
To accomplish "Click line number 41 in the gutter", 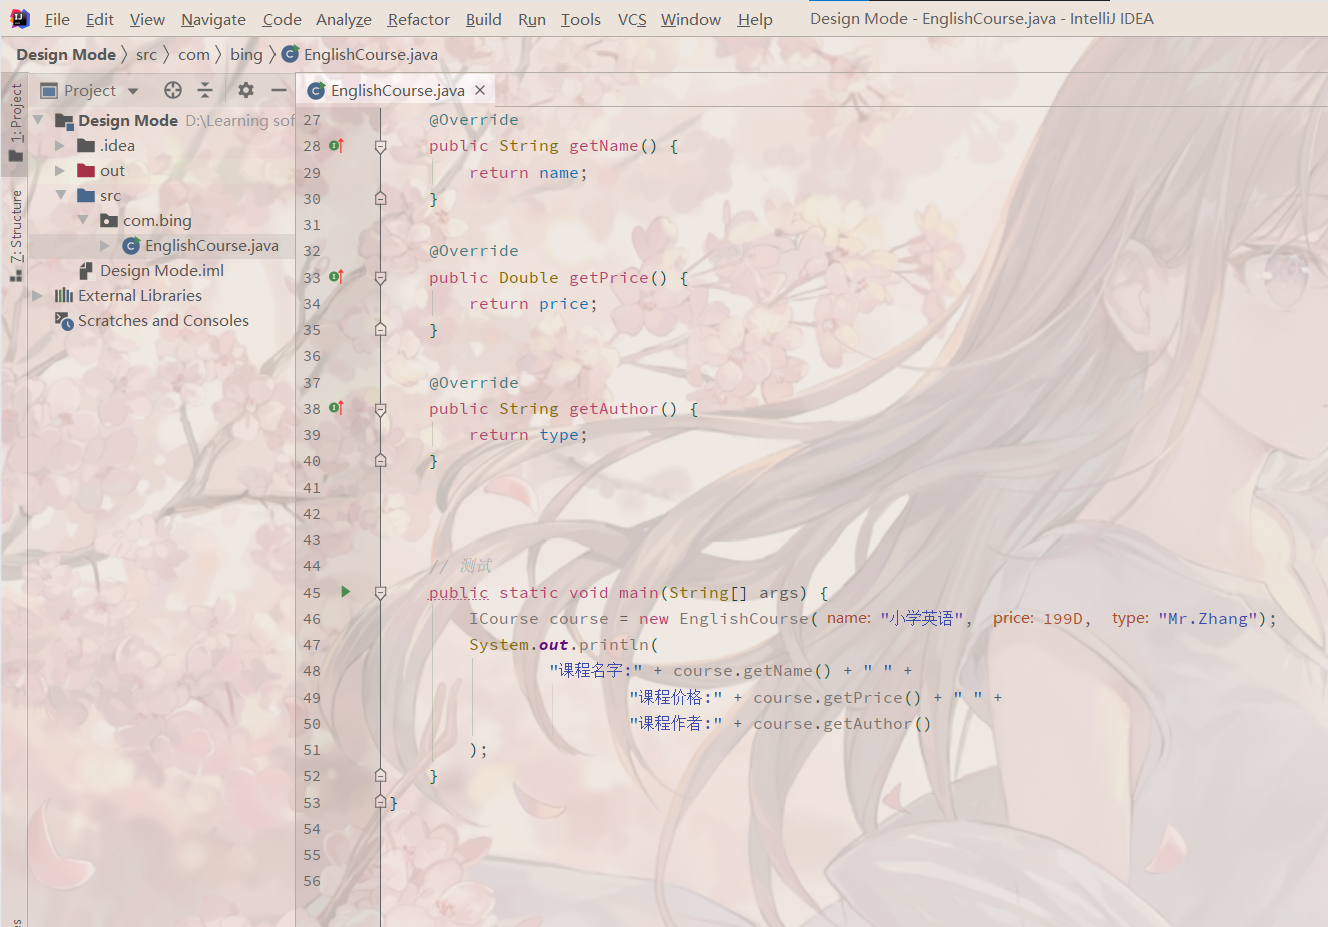I will [x=312, y=488].
